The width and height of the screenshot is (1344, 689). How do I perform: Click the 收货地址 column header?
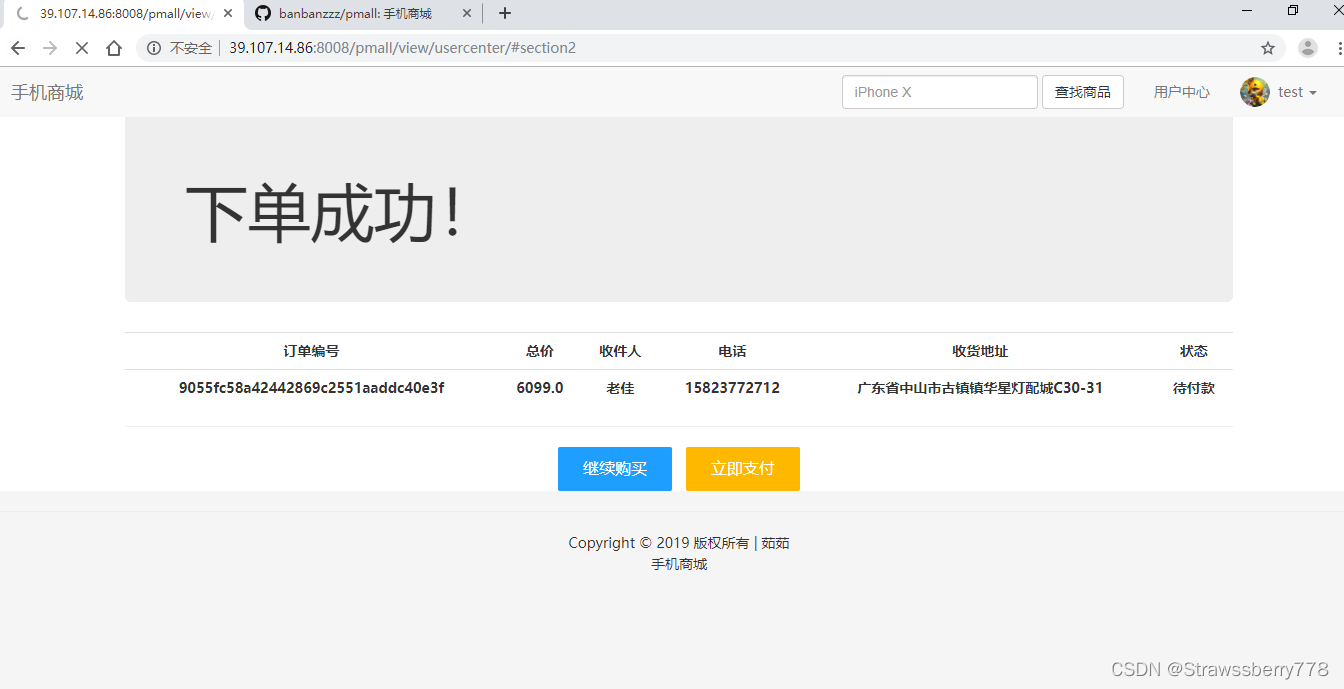coord(980,351)
